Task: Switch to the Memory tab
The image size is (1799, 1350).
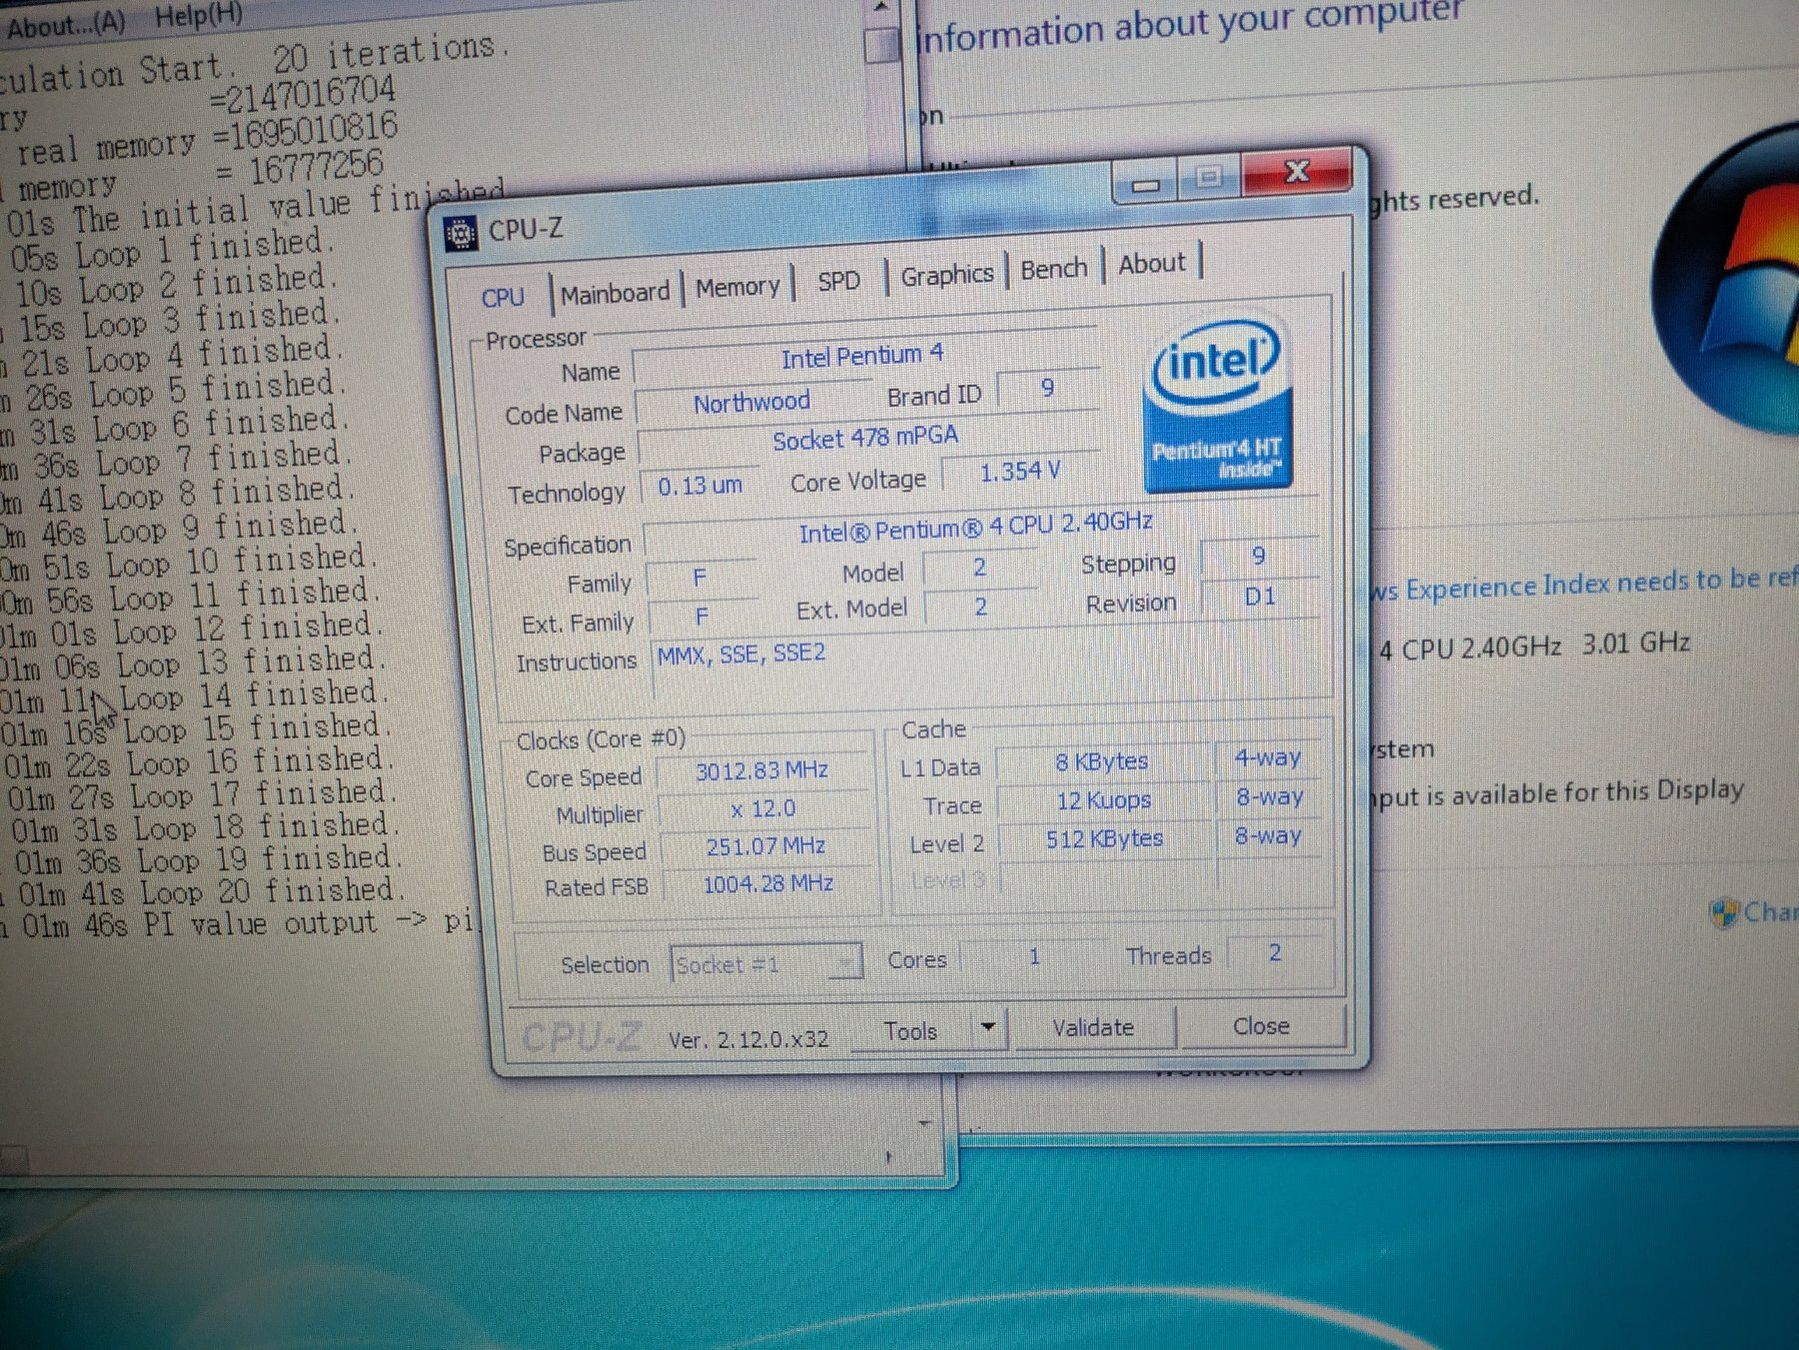Action: click(738, 287)
